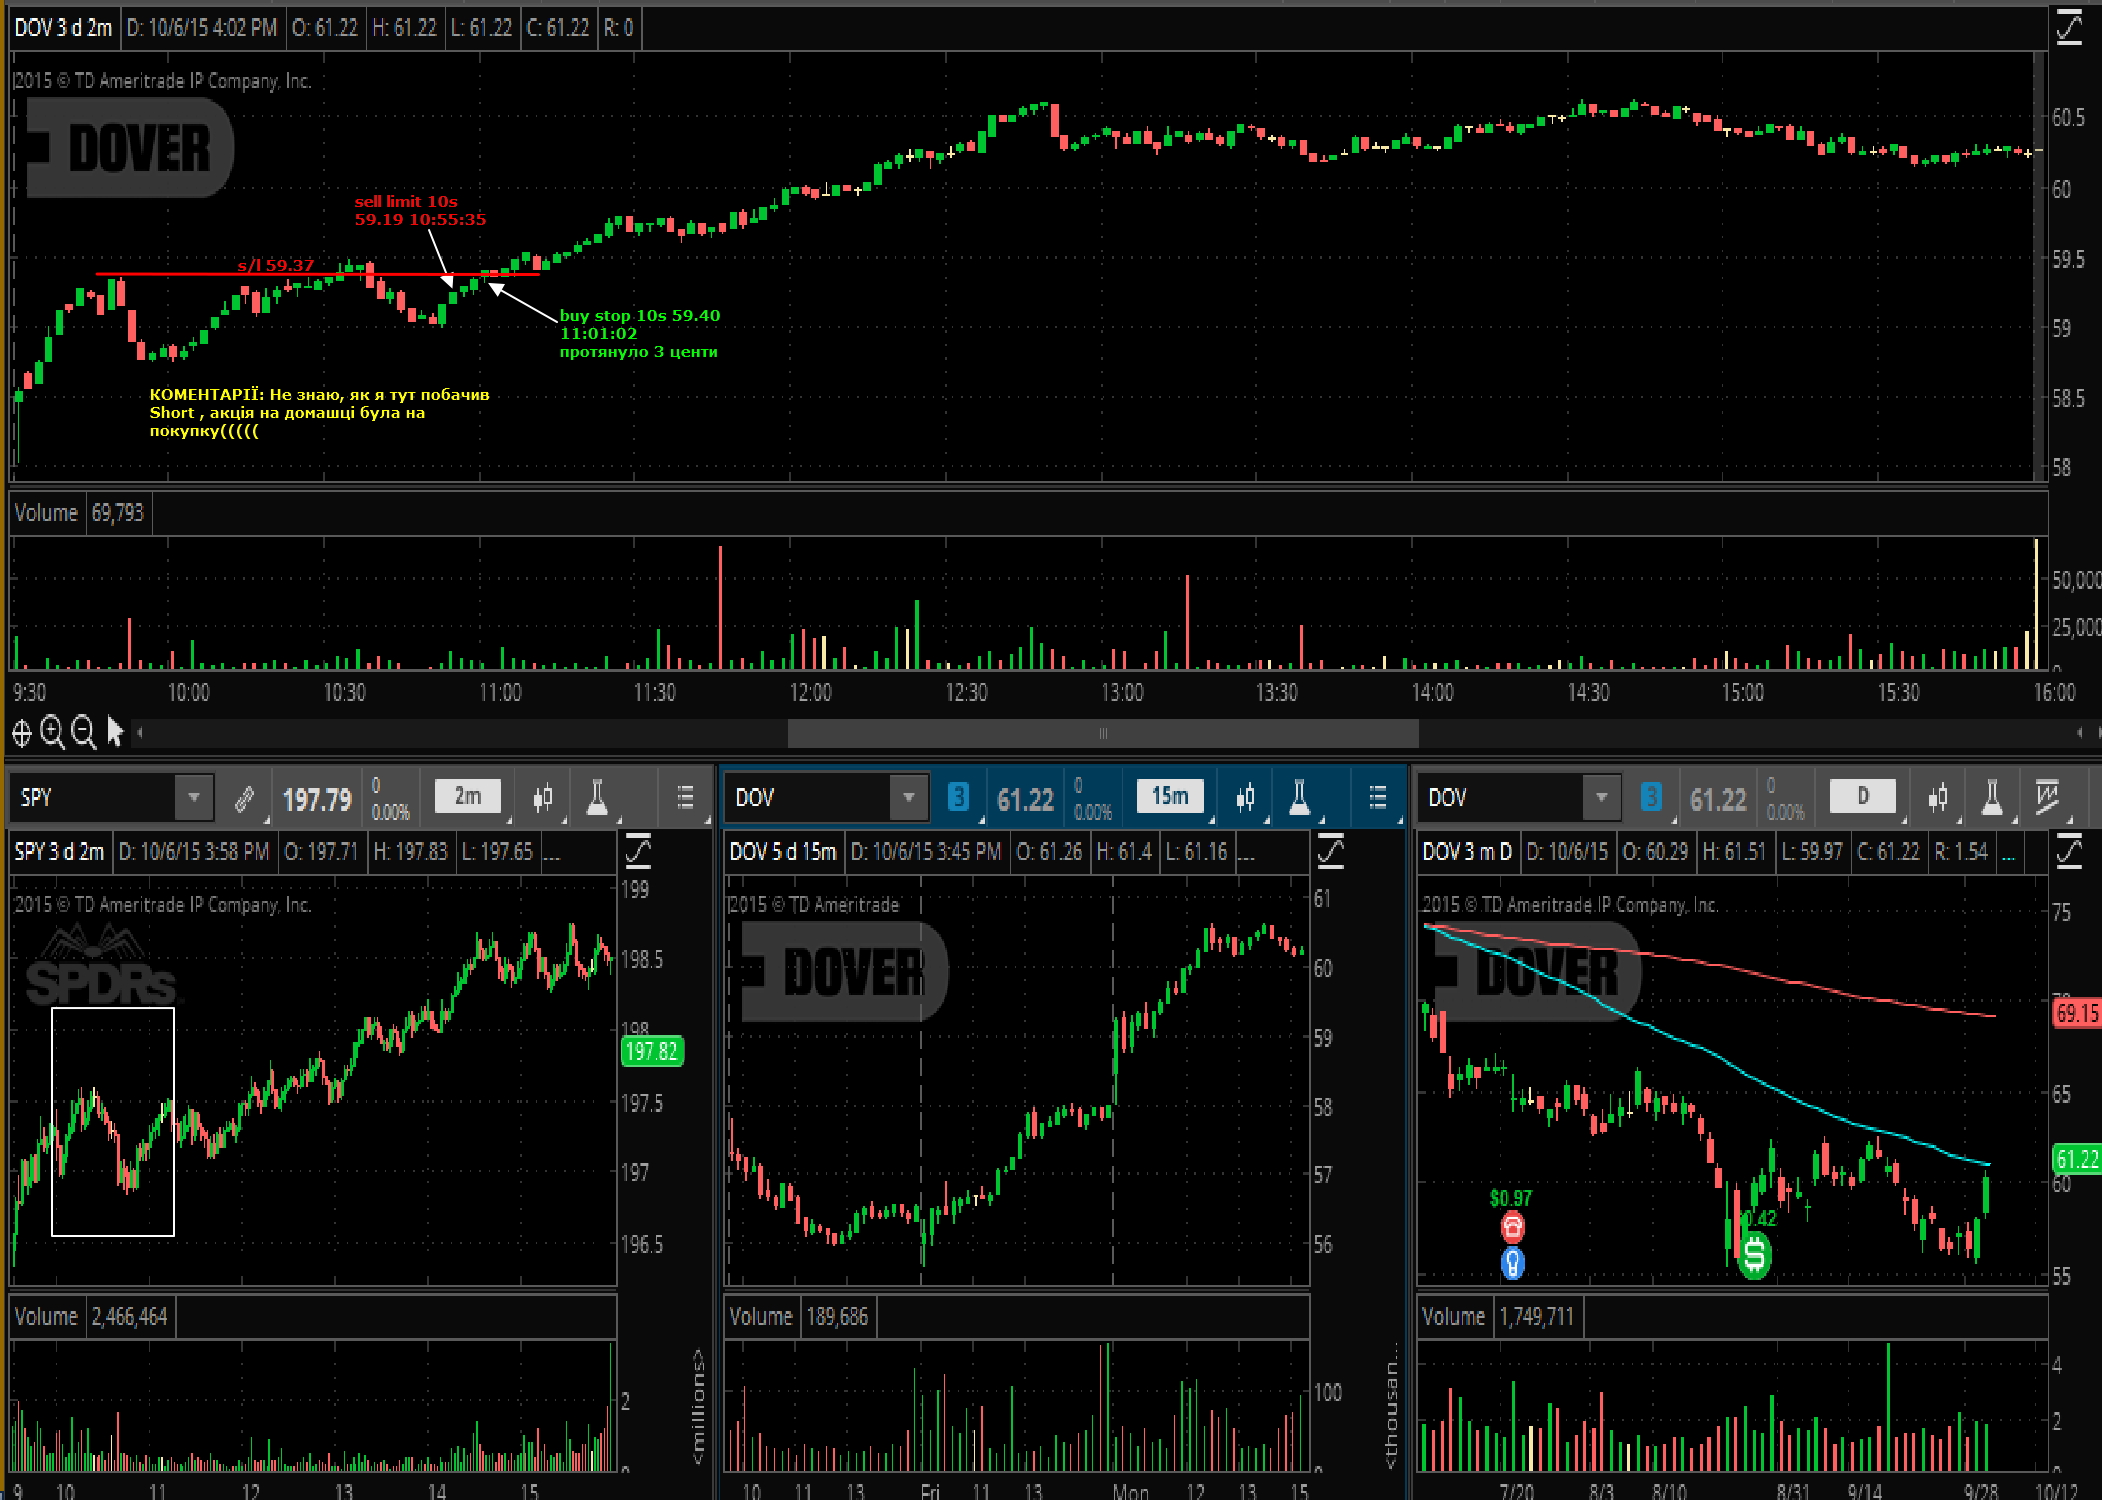Click the blue light bulb event icon on the daily chart
Image resolution: width=2102 pixels, height=1500 pixels.
pos(1512,1263)
